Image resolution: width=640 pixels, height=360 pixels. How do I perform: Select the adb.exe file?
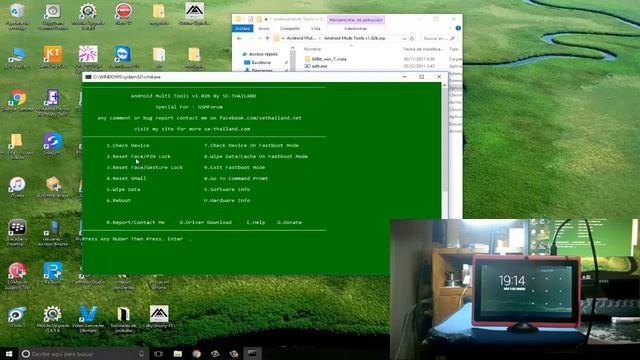(316, 66)
